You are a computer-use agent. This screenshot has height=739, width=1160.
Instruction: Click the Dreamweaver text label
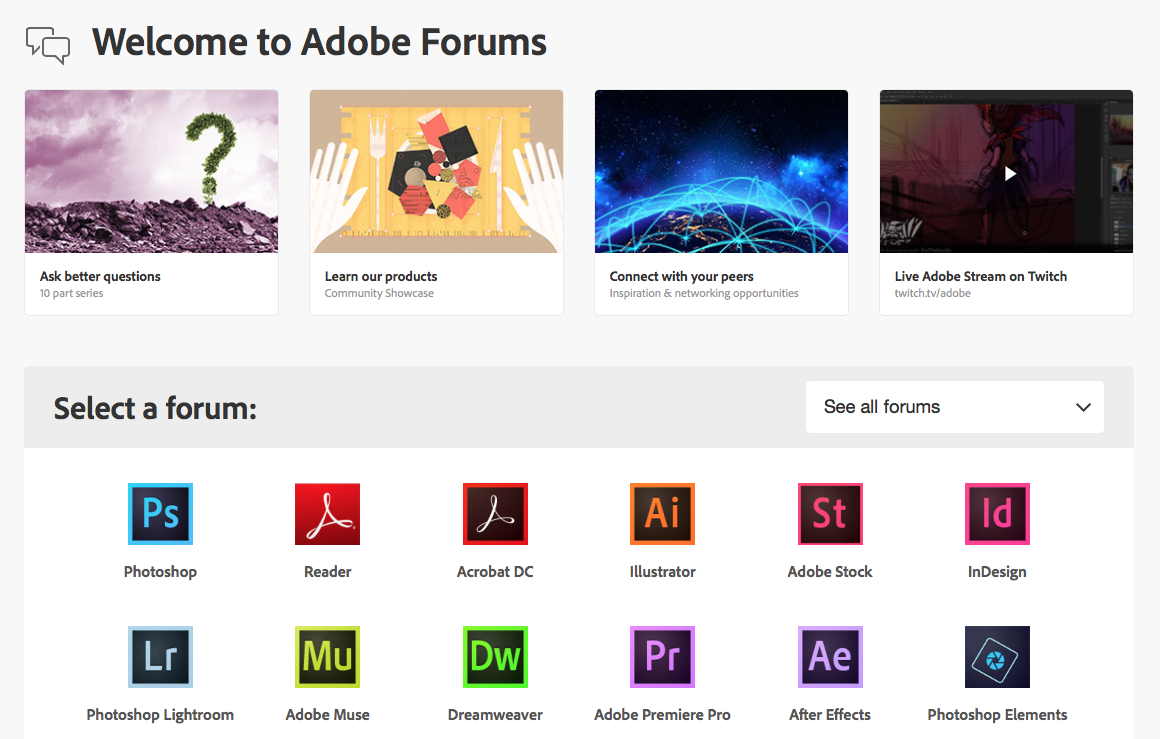[495, 715]
